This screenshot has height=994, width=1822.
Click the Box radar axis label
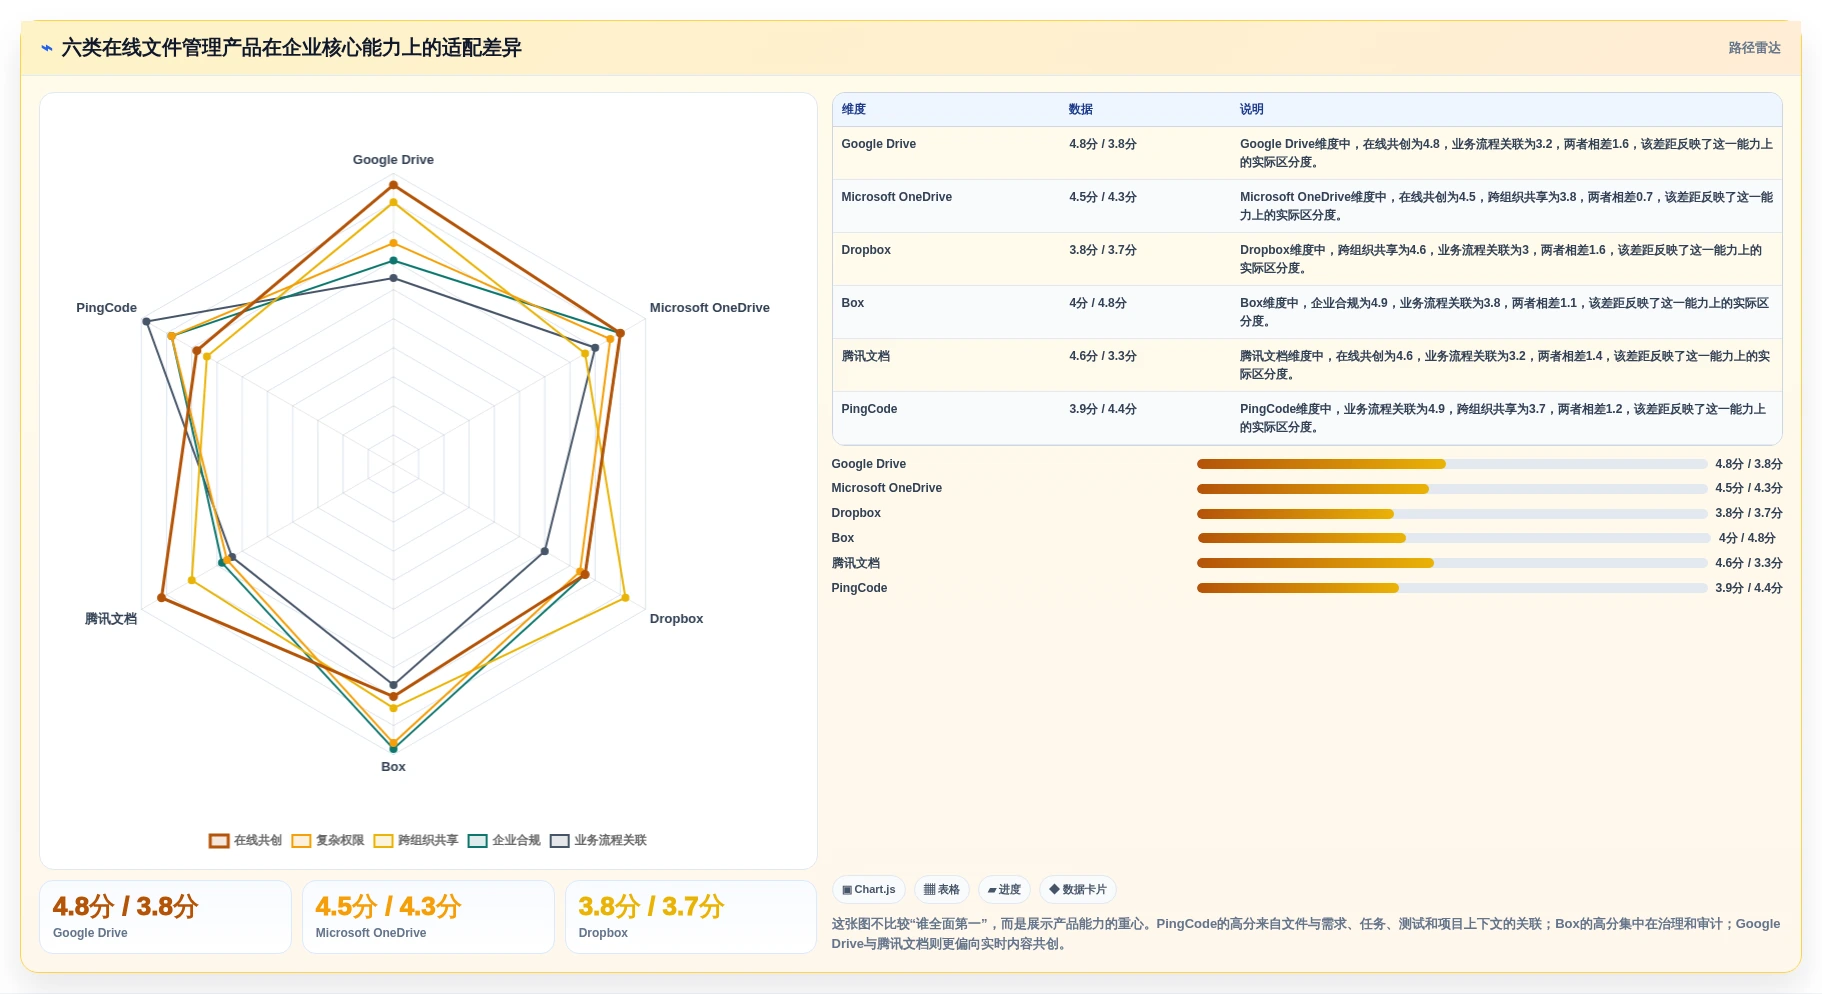coord(393,767)
